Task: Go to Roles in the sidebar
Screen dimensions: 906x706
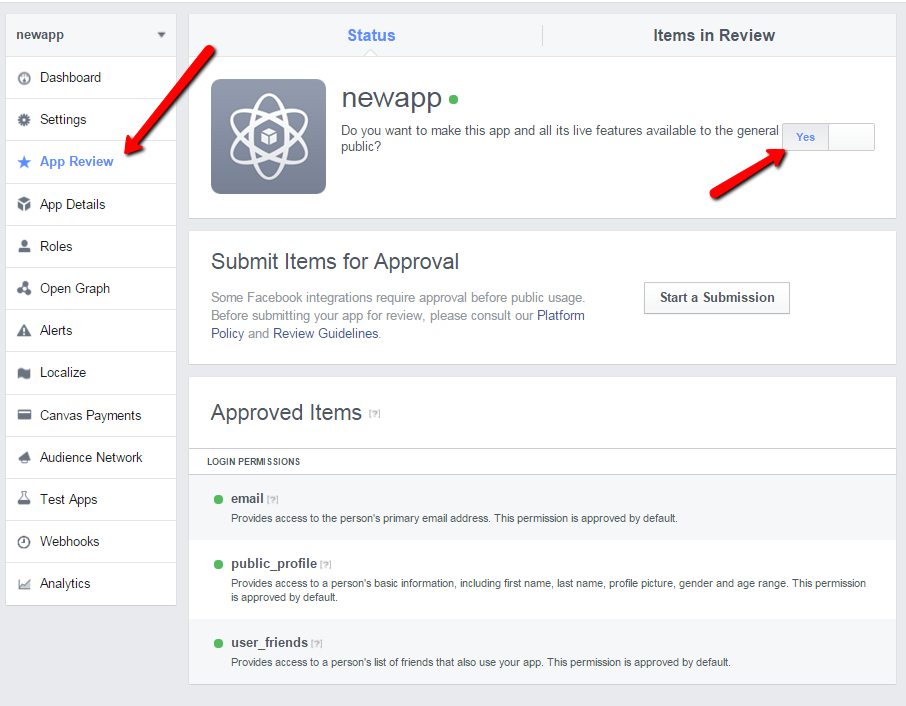Action: 91,246
